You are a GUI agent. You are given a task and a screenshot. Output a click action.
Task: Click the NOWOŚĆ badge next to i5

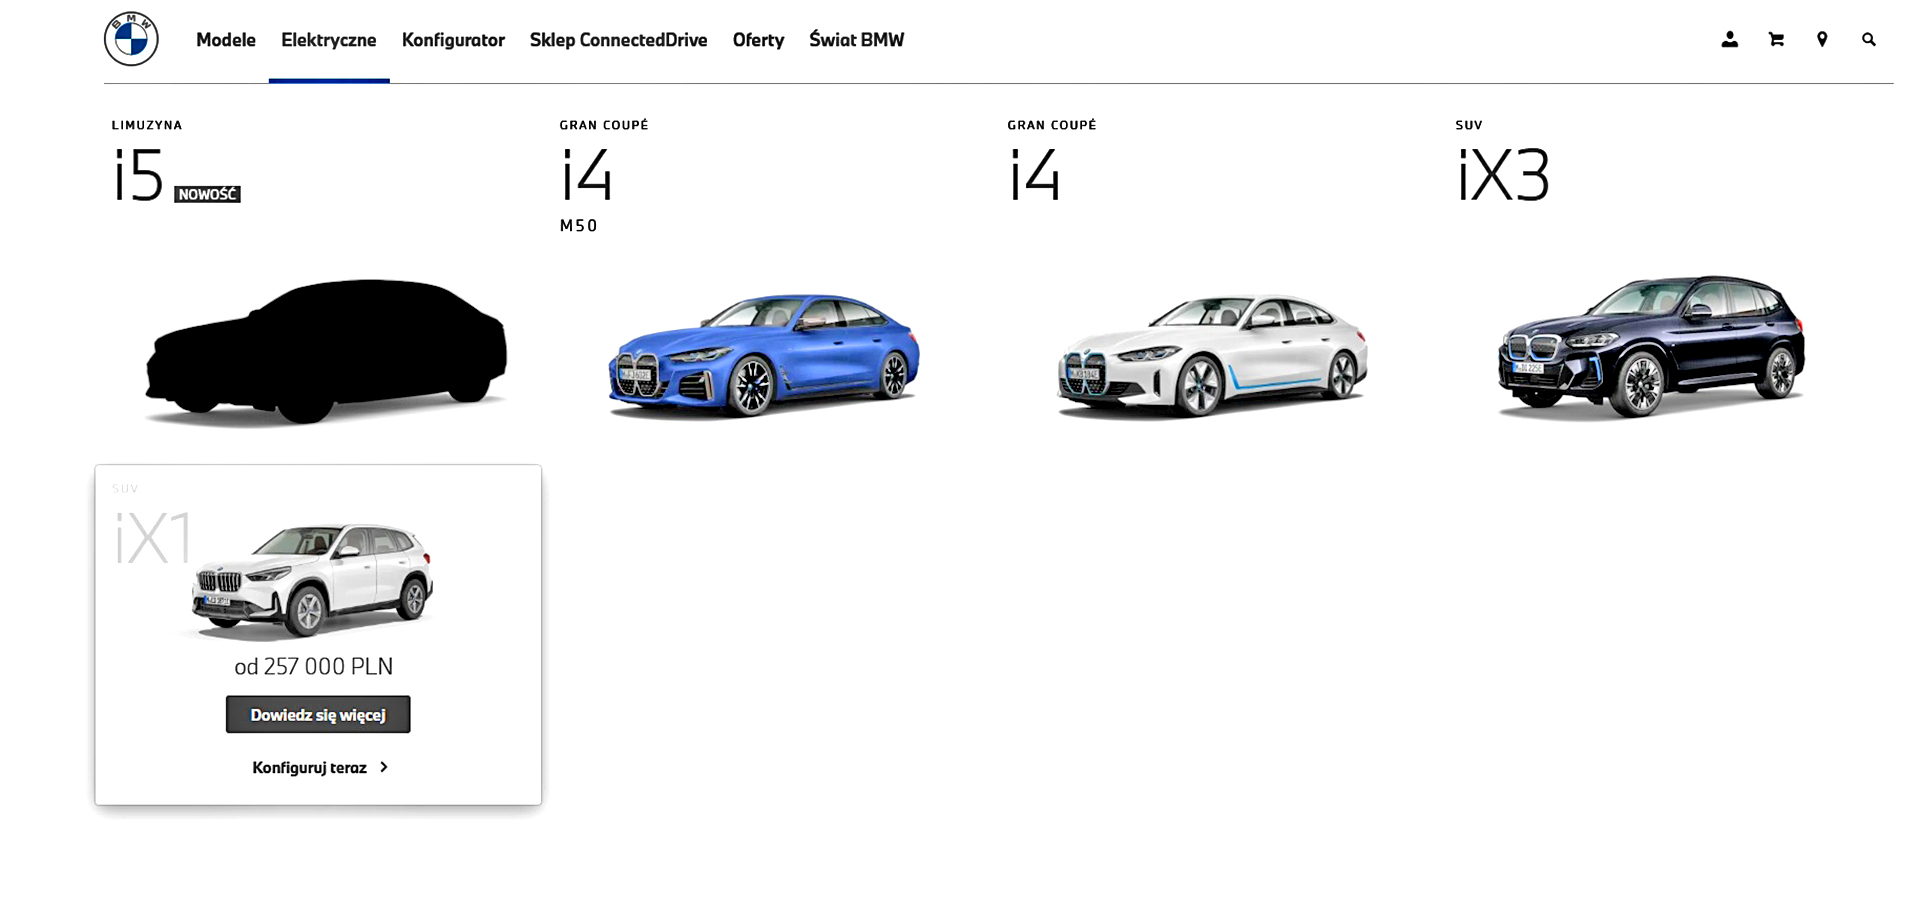pyautogui.click(x=207, y=194)
